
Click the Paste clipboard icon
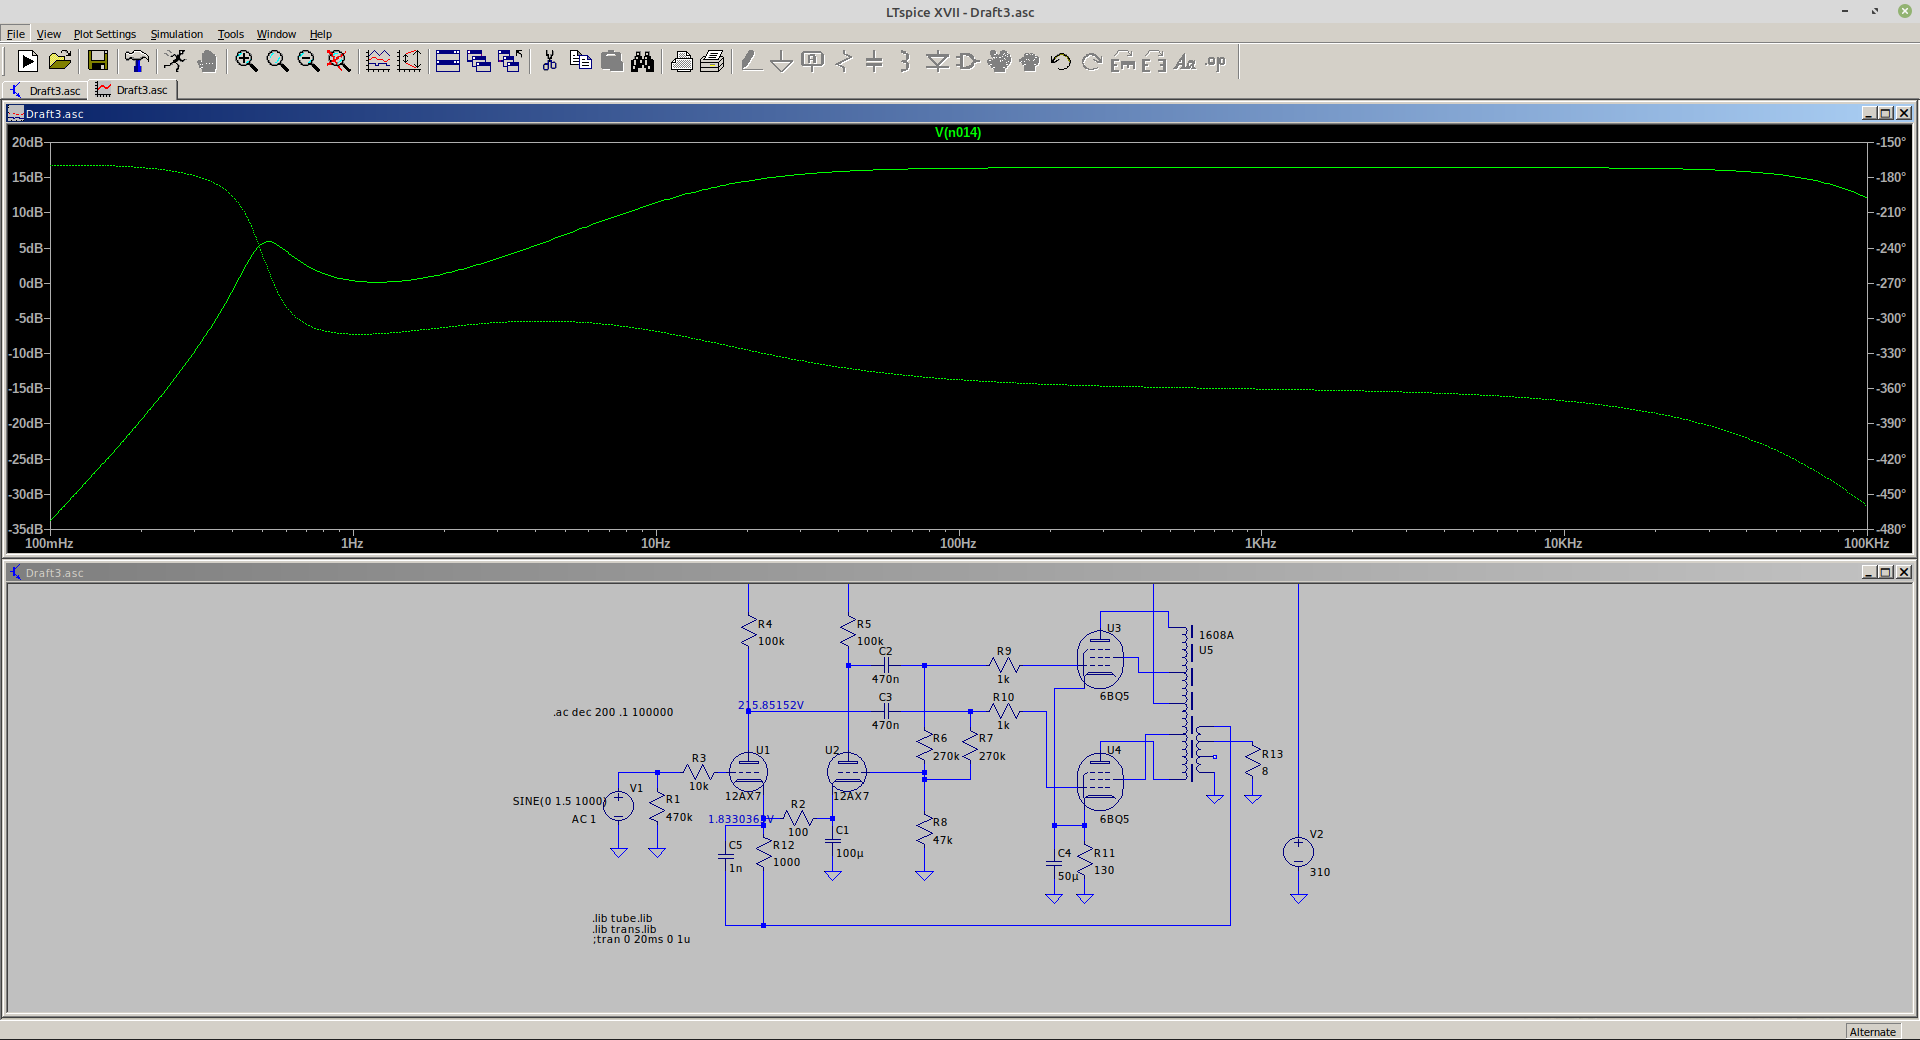(x=611, y=62)
